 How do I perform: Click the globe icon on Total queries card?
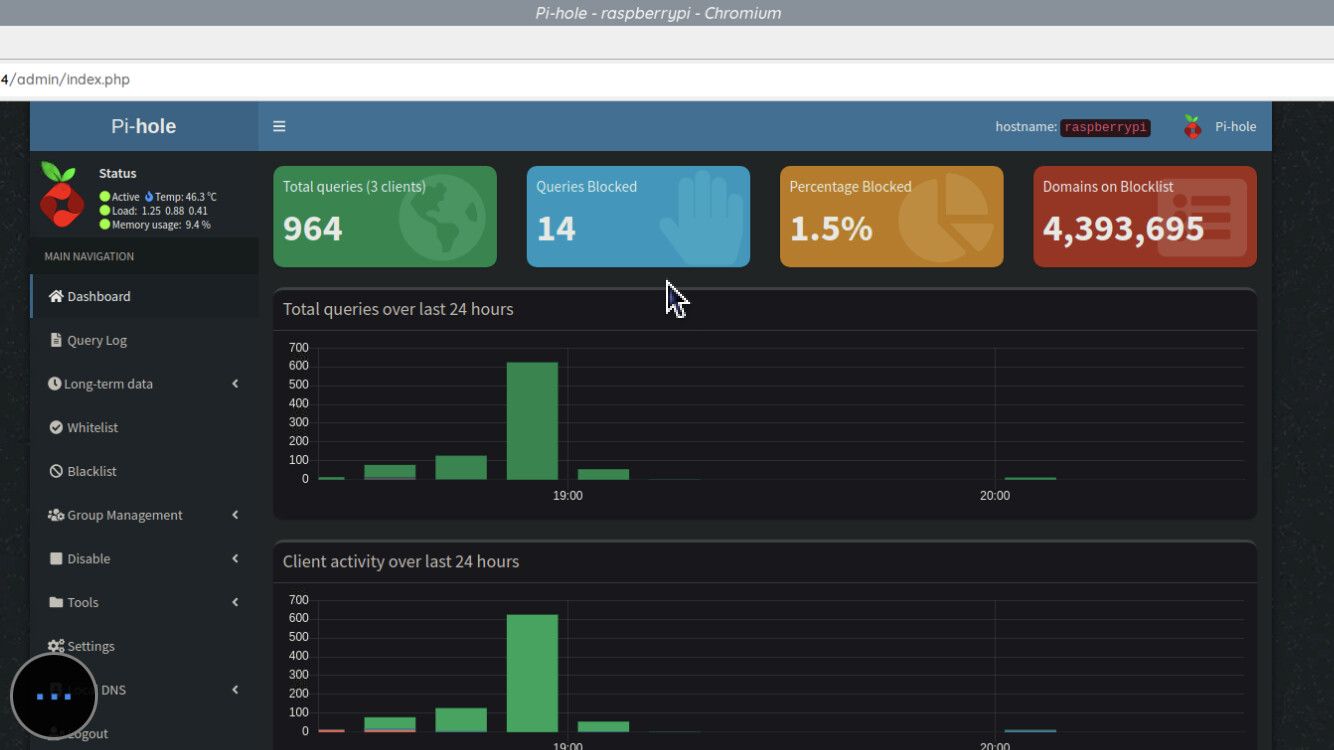442,218
